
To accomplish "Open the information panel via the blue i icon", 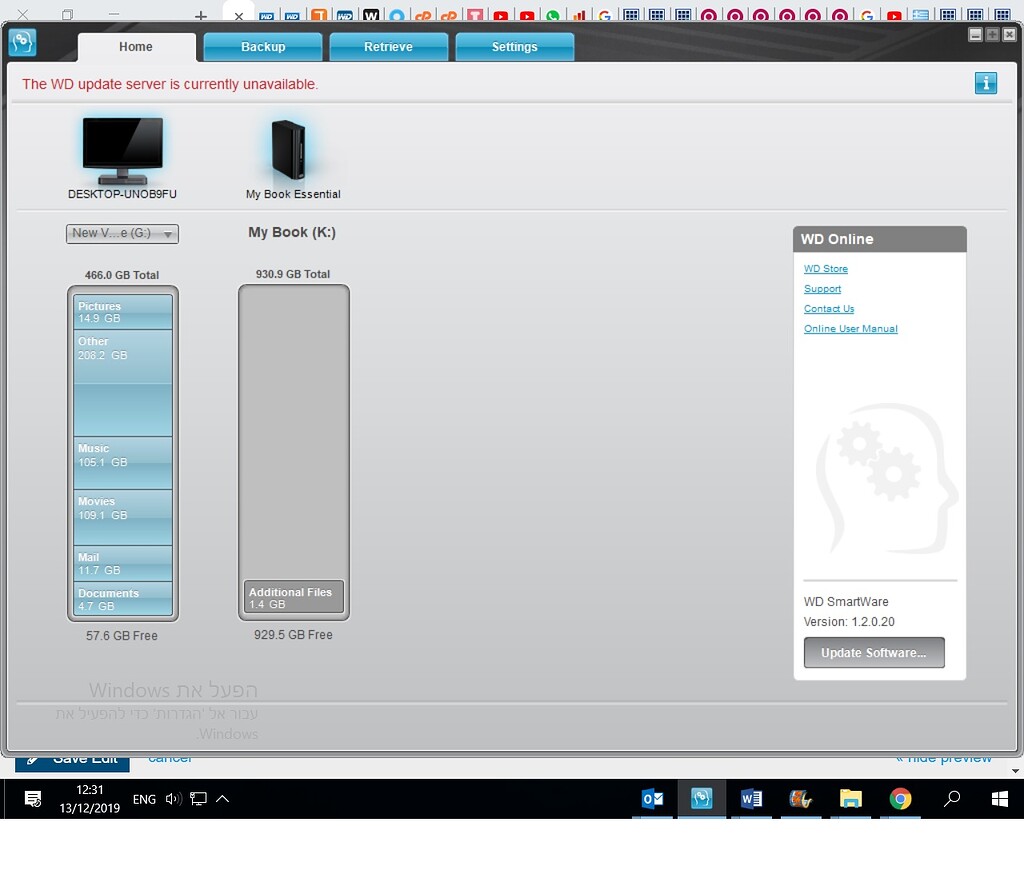I will pos(986,83).
